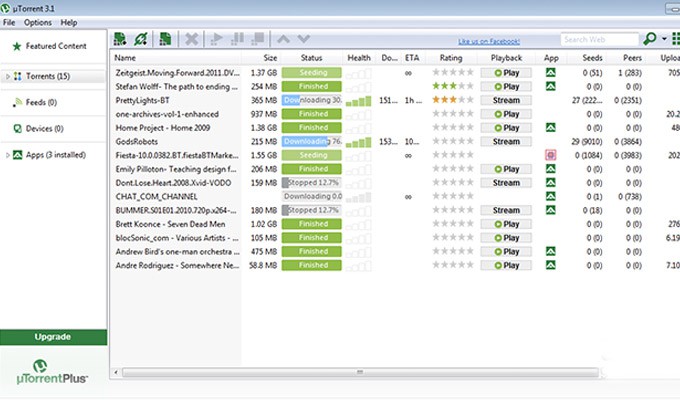Expand the Torrents tree arrow

click(x=7, y=76)
